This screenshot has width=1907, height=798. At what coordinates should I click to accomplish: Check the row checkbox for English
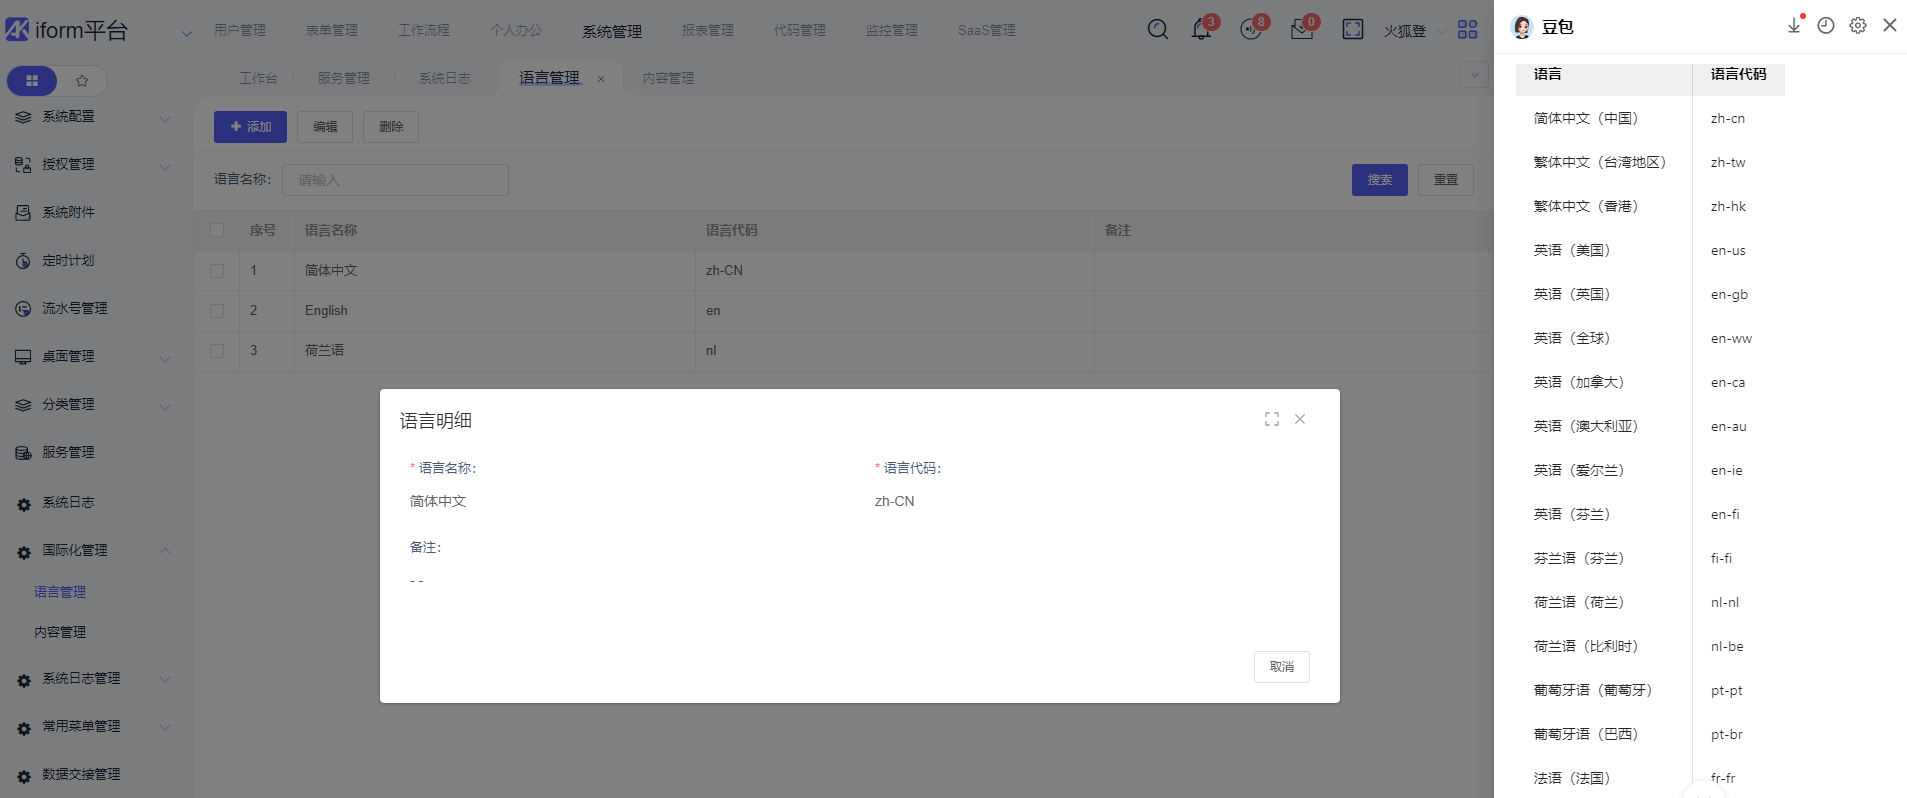tap(217, 311)
